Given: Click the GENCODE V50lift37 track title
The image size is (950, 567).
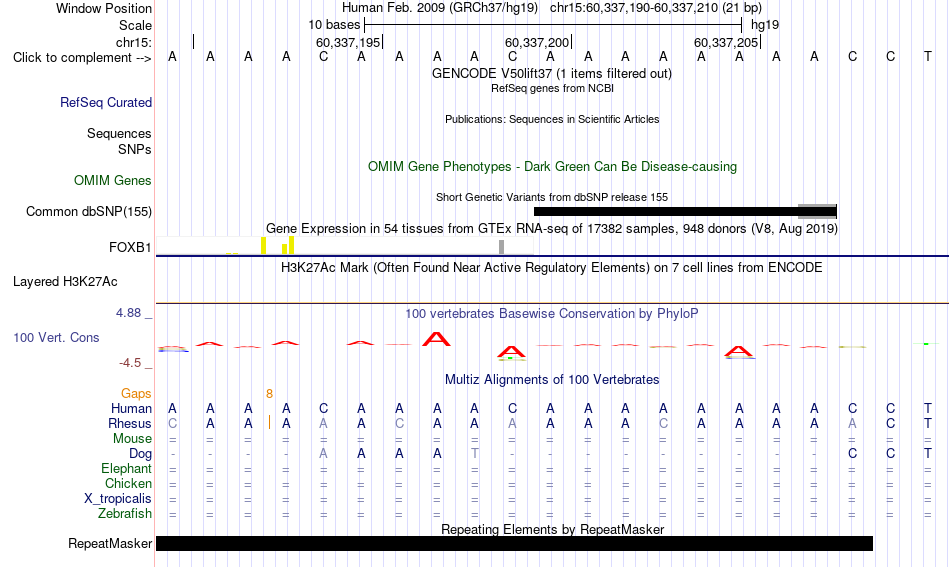Looking at the screenshot, I should pyautogui.click(x=551, y=73).
